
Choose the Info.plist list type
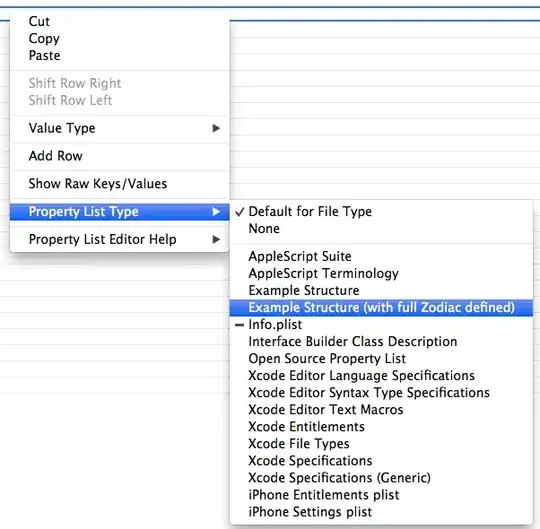pos(381,324)
